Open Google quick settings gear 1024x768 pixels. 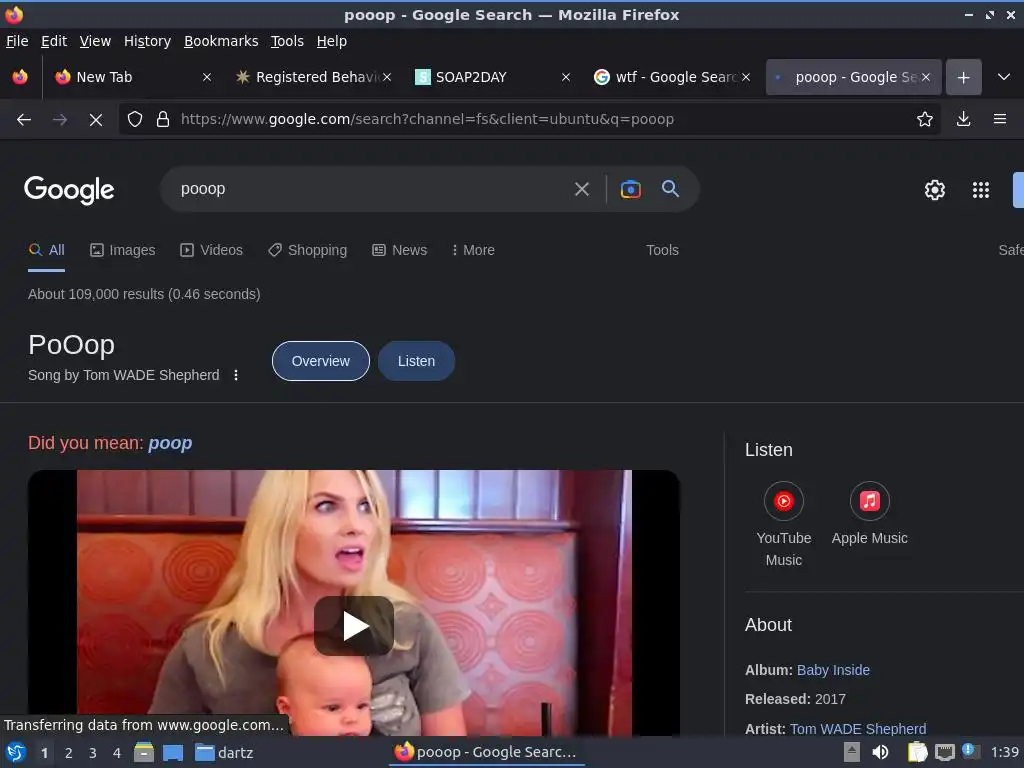point(935,190)
